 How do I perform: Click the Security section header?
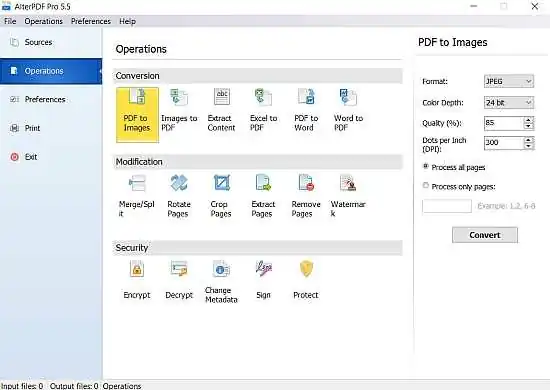point(258,248)
